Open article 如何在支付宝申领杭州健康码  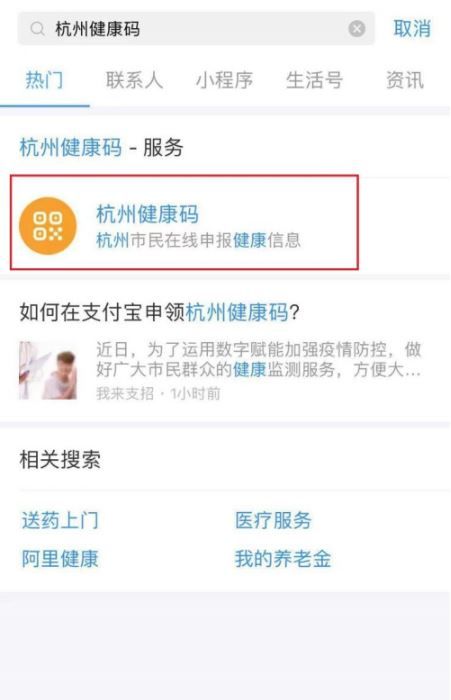[x=159, y=312]
